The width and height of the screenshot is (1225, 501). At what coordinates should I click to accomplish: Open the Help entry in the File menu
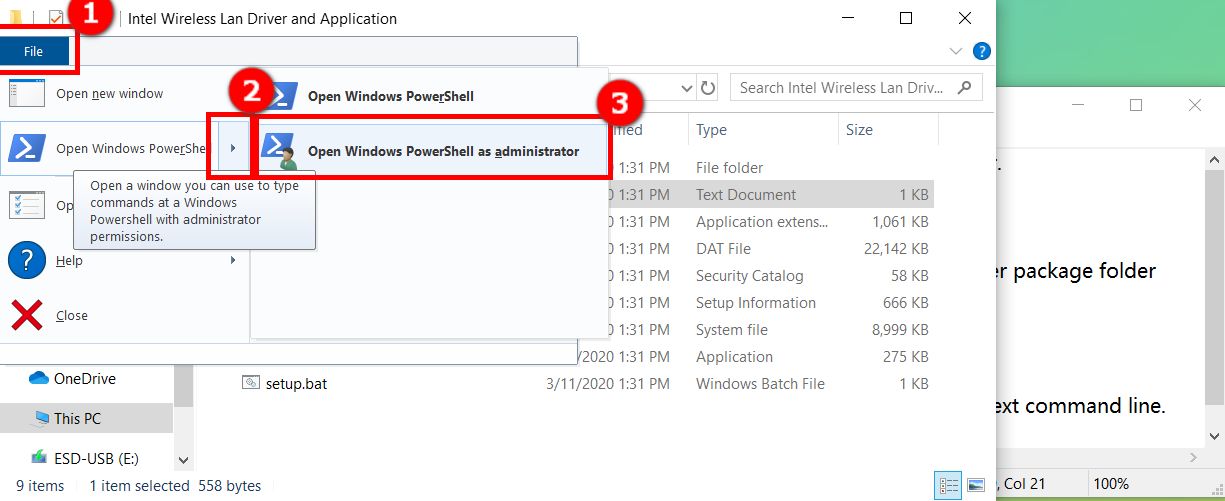pyautogui.click(x=123, y=260)
